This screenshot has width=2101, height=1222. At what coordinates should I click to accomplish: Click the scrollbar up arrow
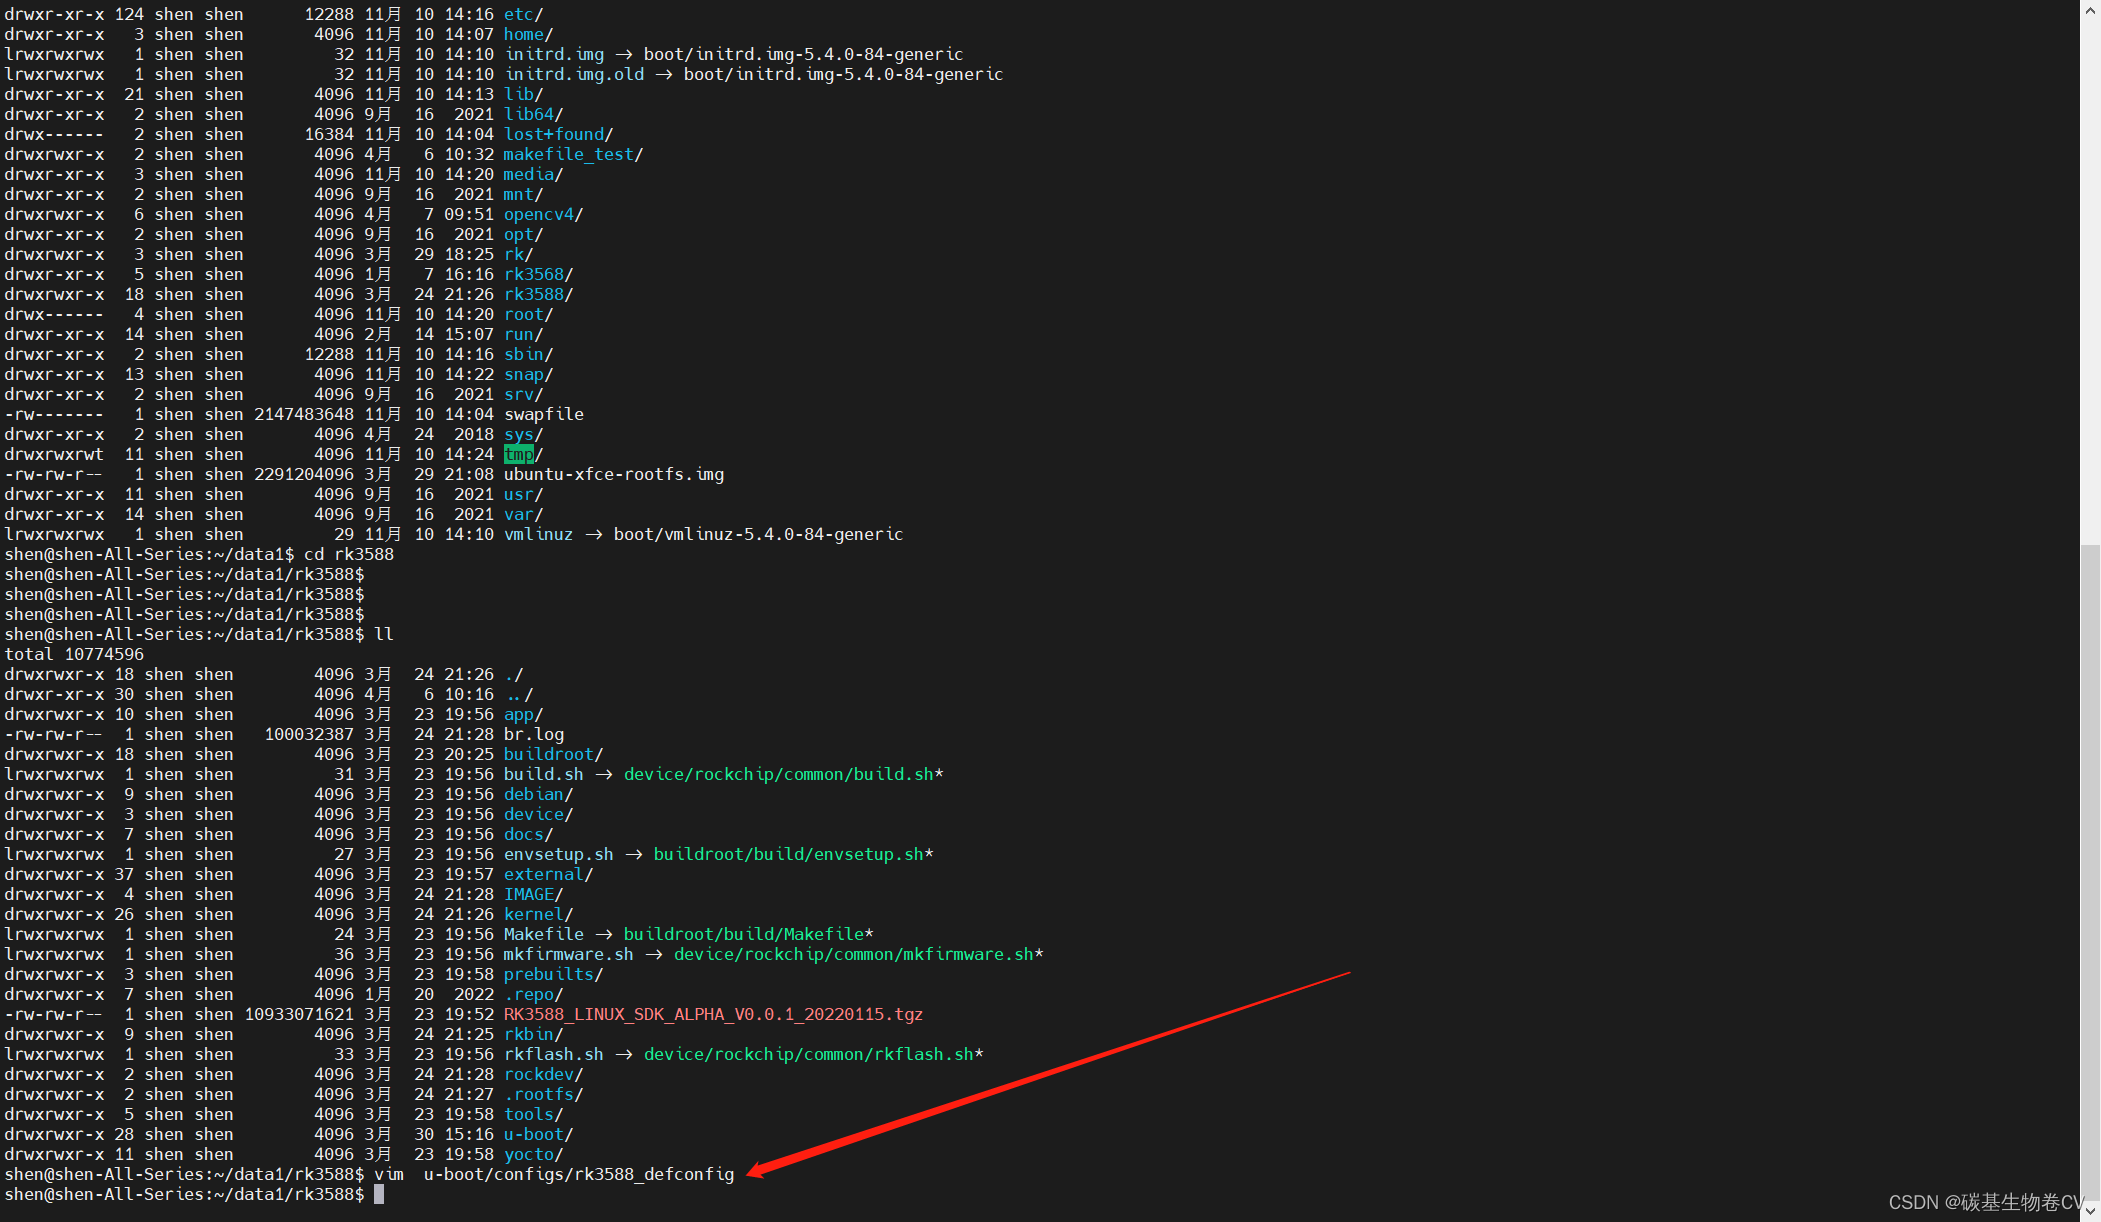tap(2090, 10)
